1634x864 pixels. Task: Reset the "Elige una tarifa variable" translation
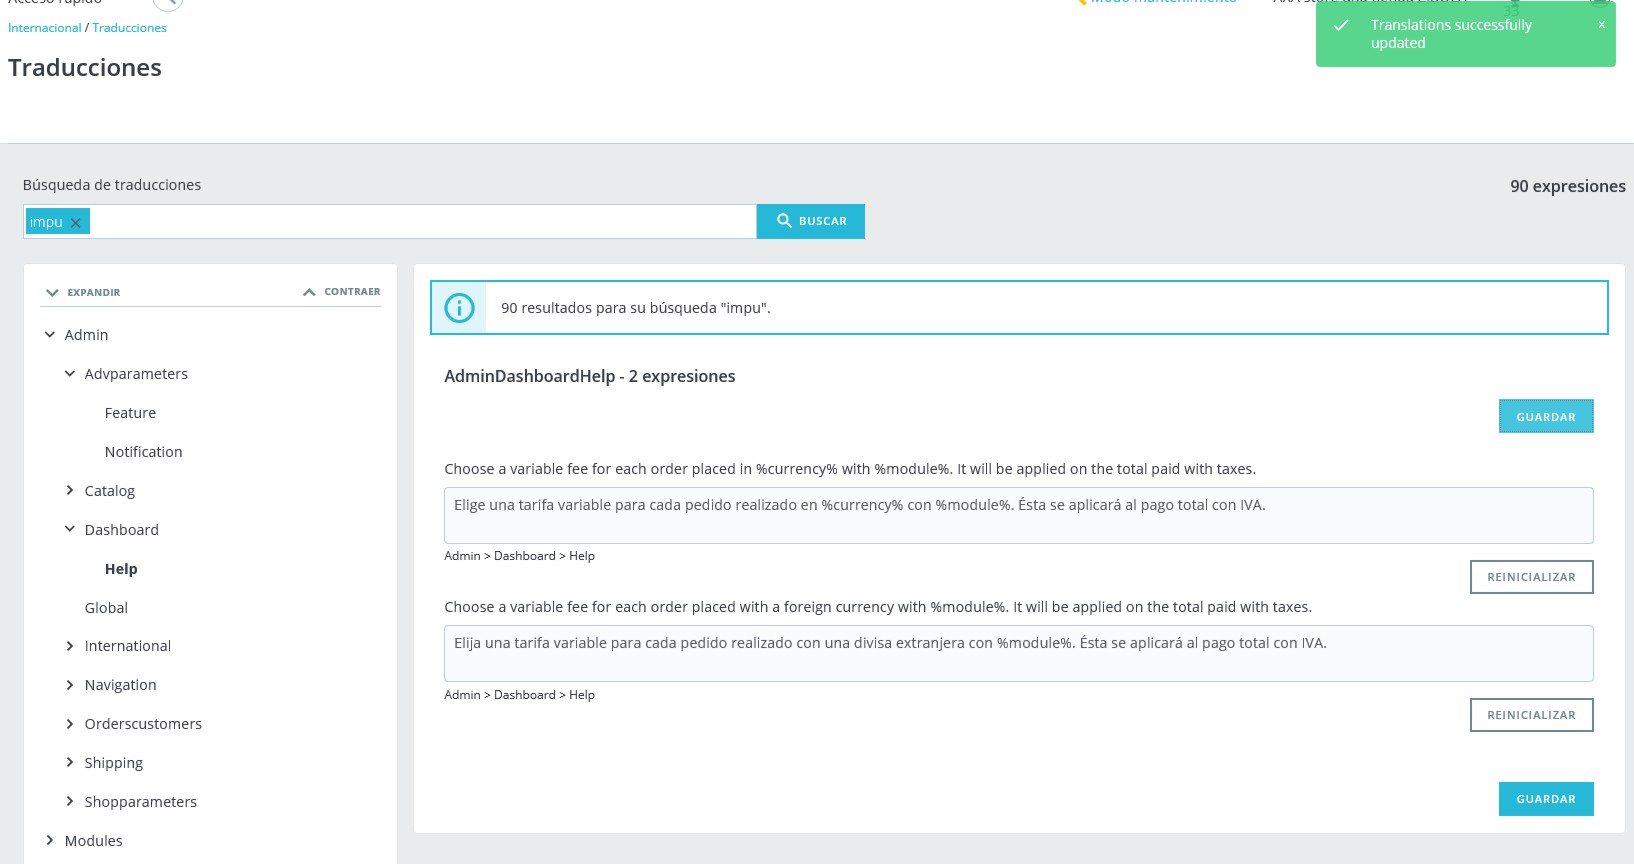coord(1531,577)
